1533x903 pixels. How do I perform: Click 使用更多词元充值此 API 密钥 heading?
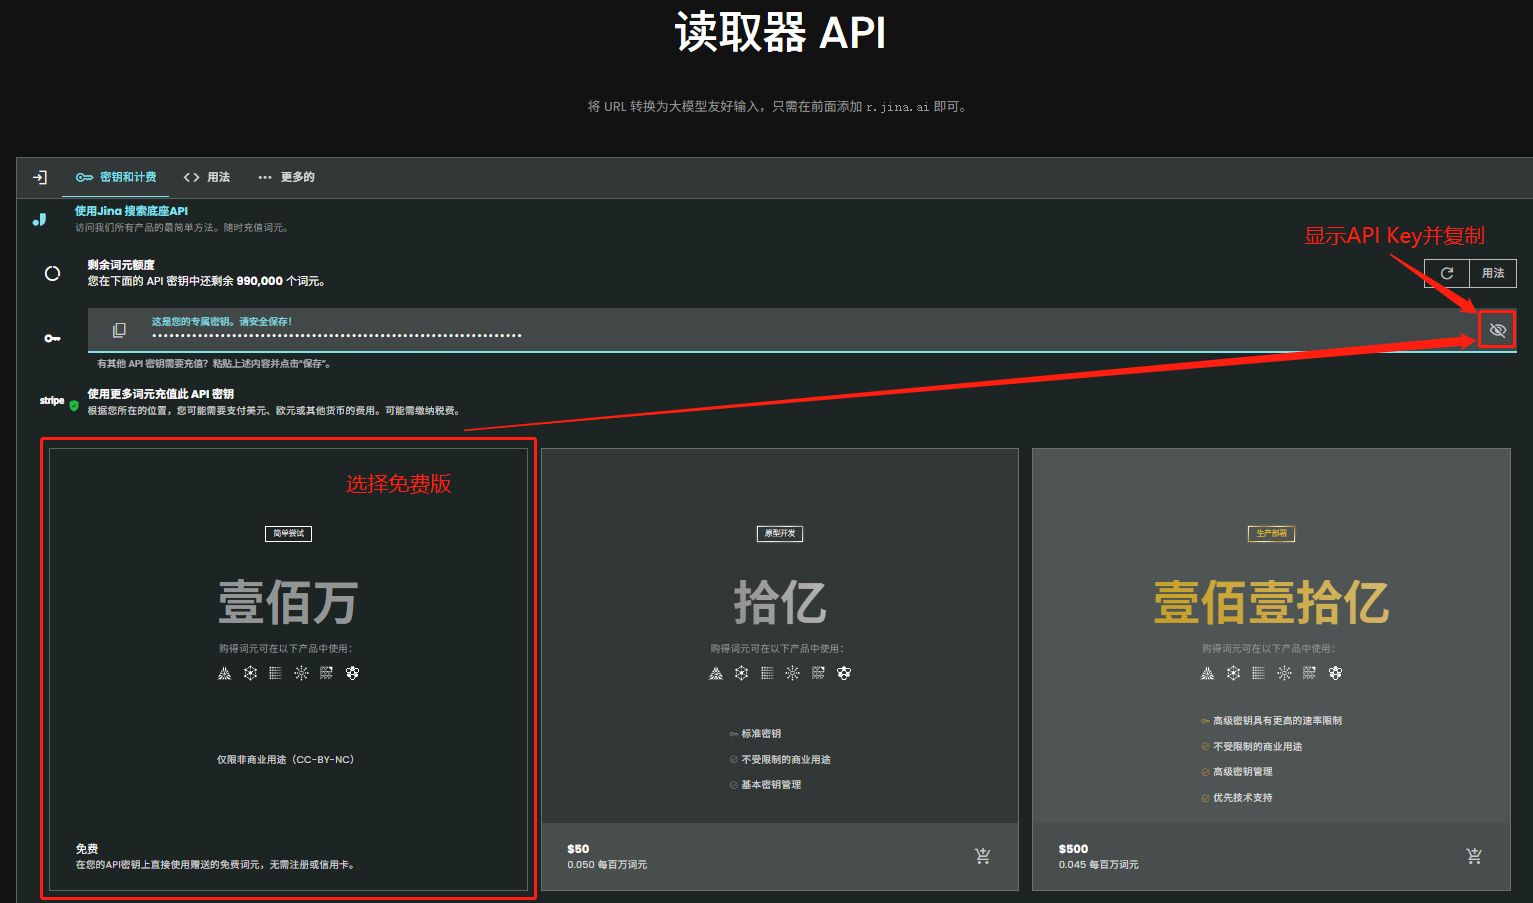click(x=161, y=394)
